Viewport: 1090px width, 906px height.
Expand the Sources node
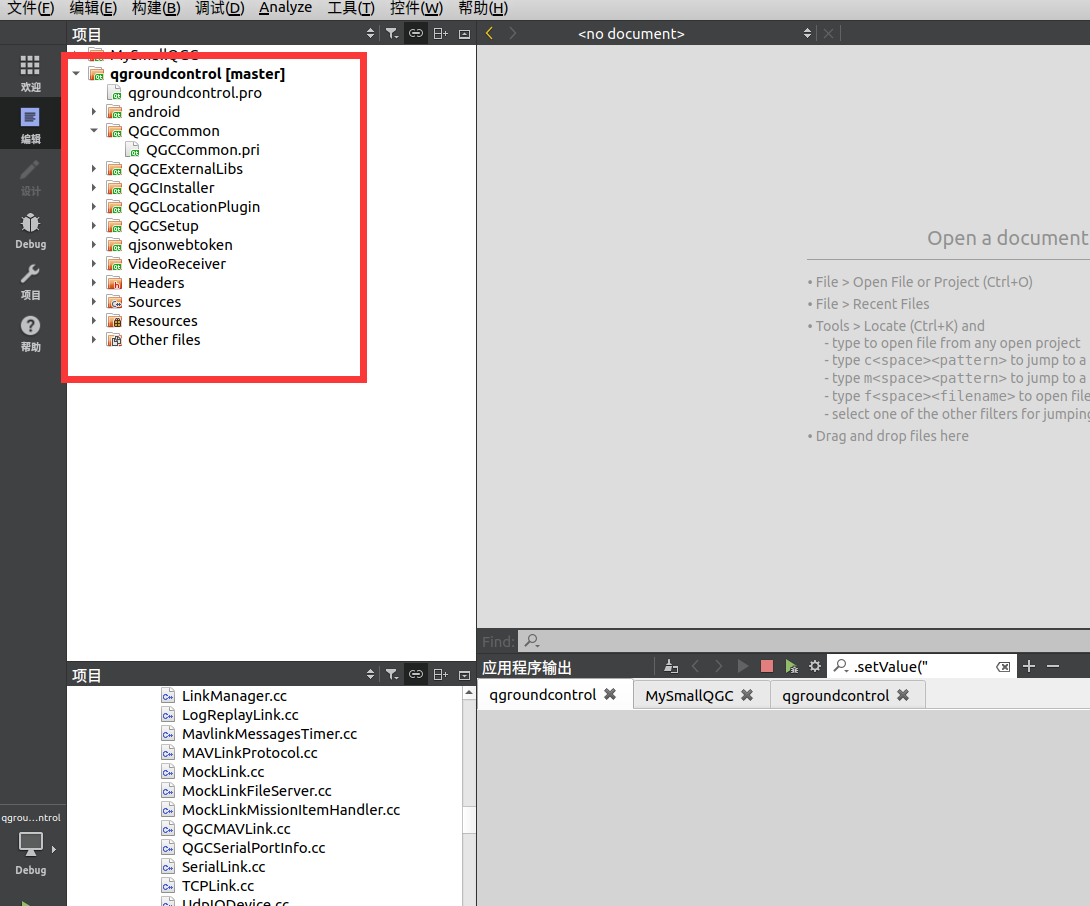coord(94,302)
